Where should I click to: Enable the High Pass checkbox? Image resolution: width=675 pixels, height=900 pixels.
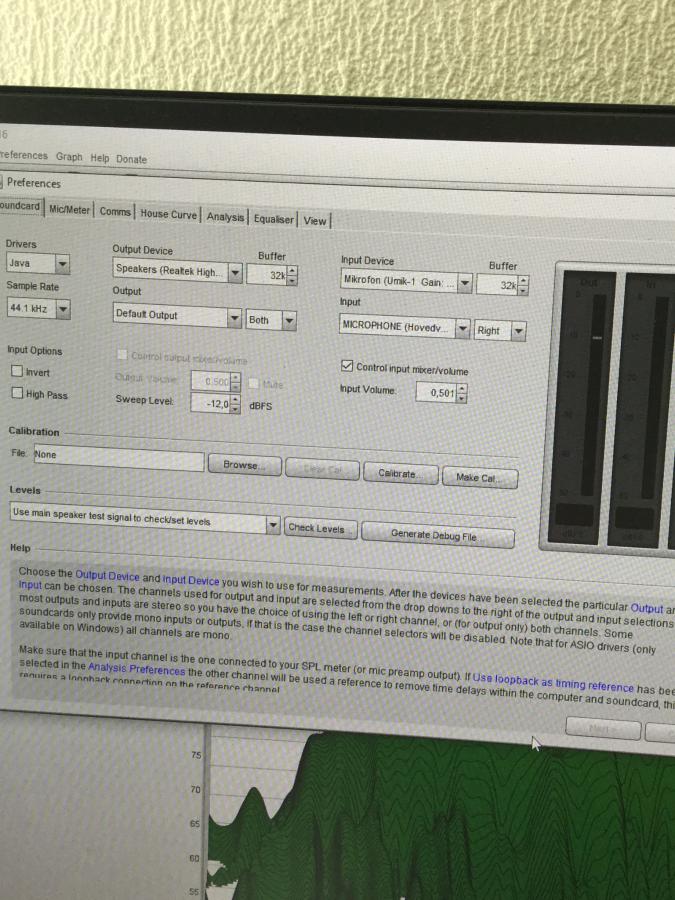(x=17, y=393)
